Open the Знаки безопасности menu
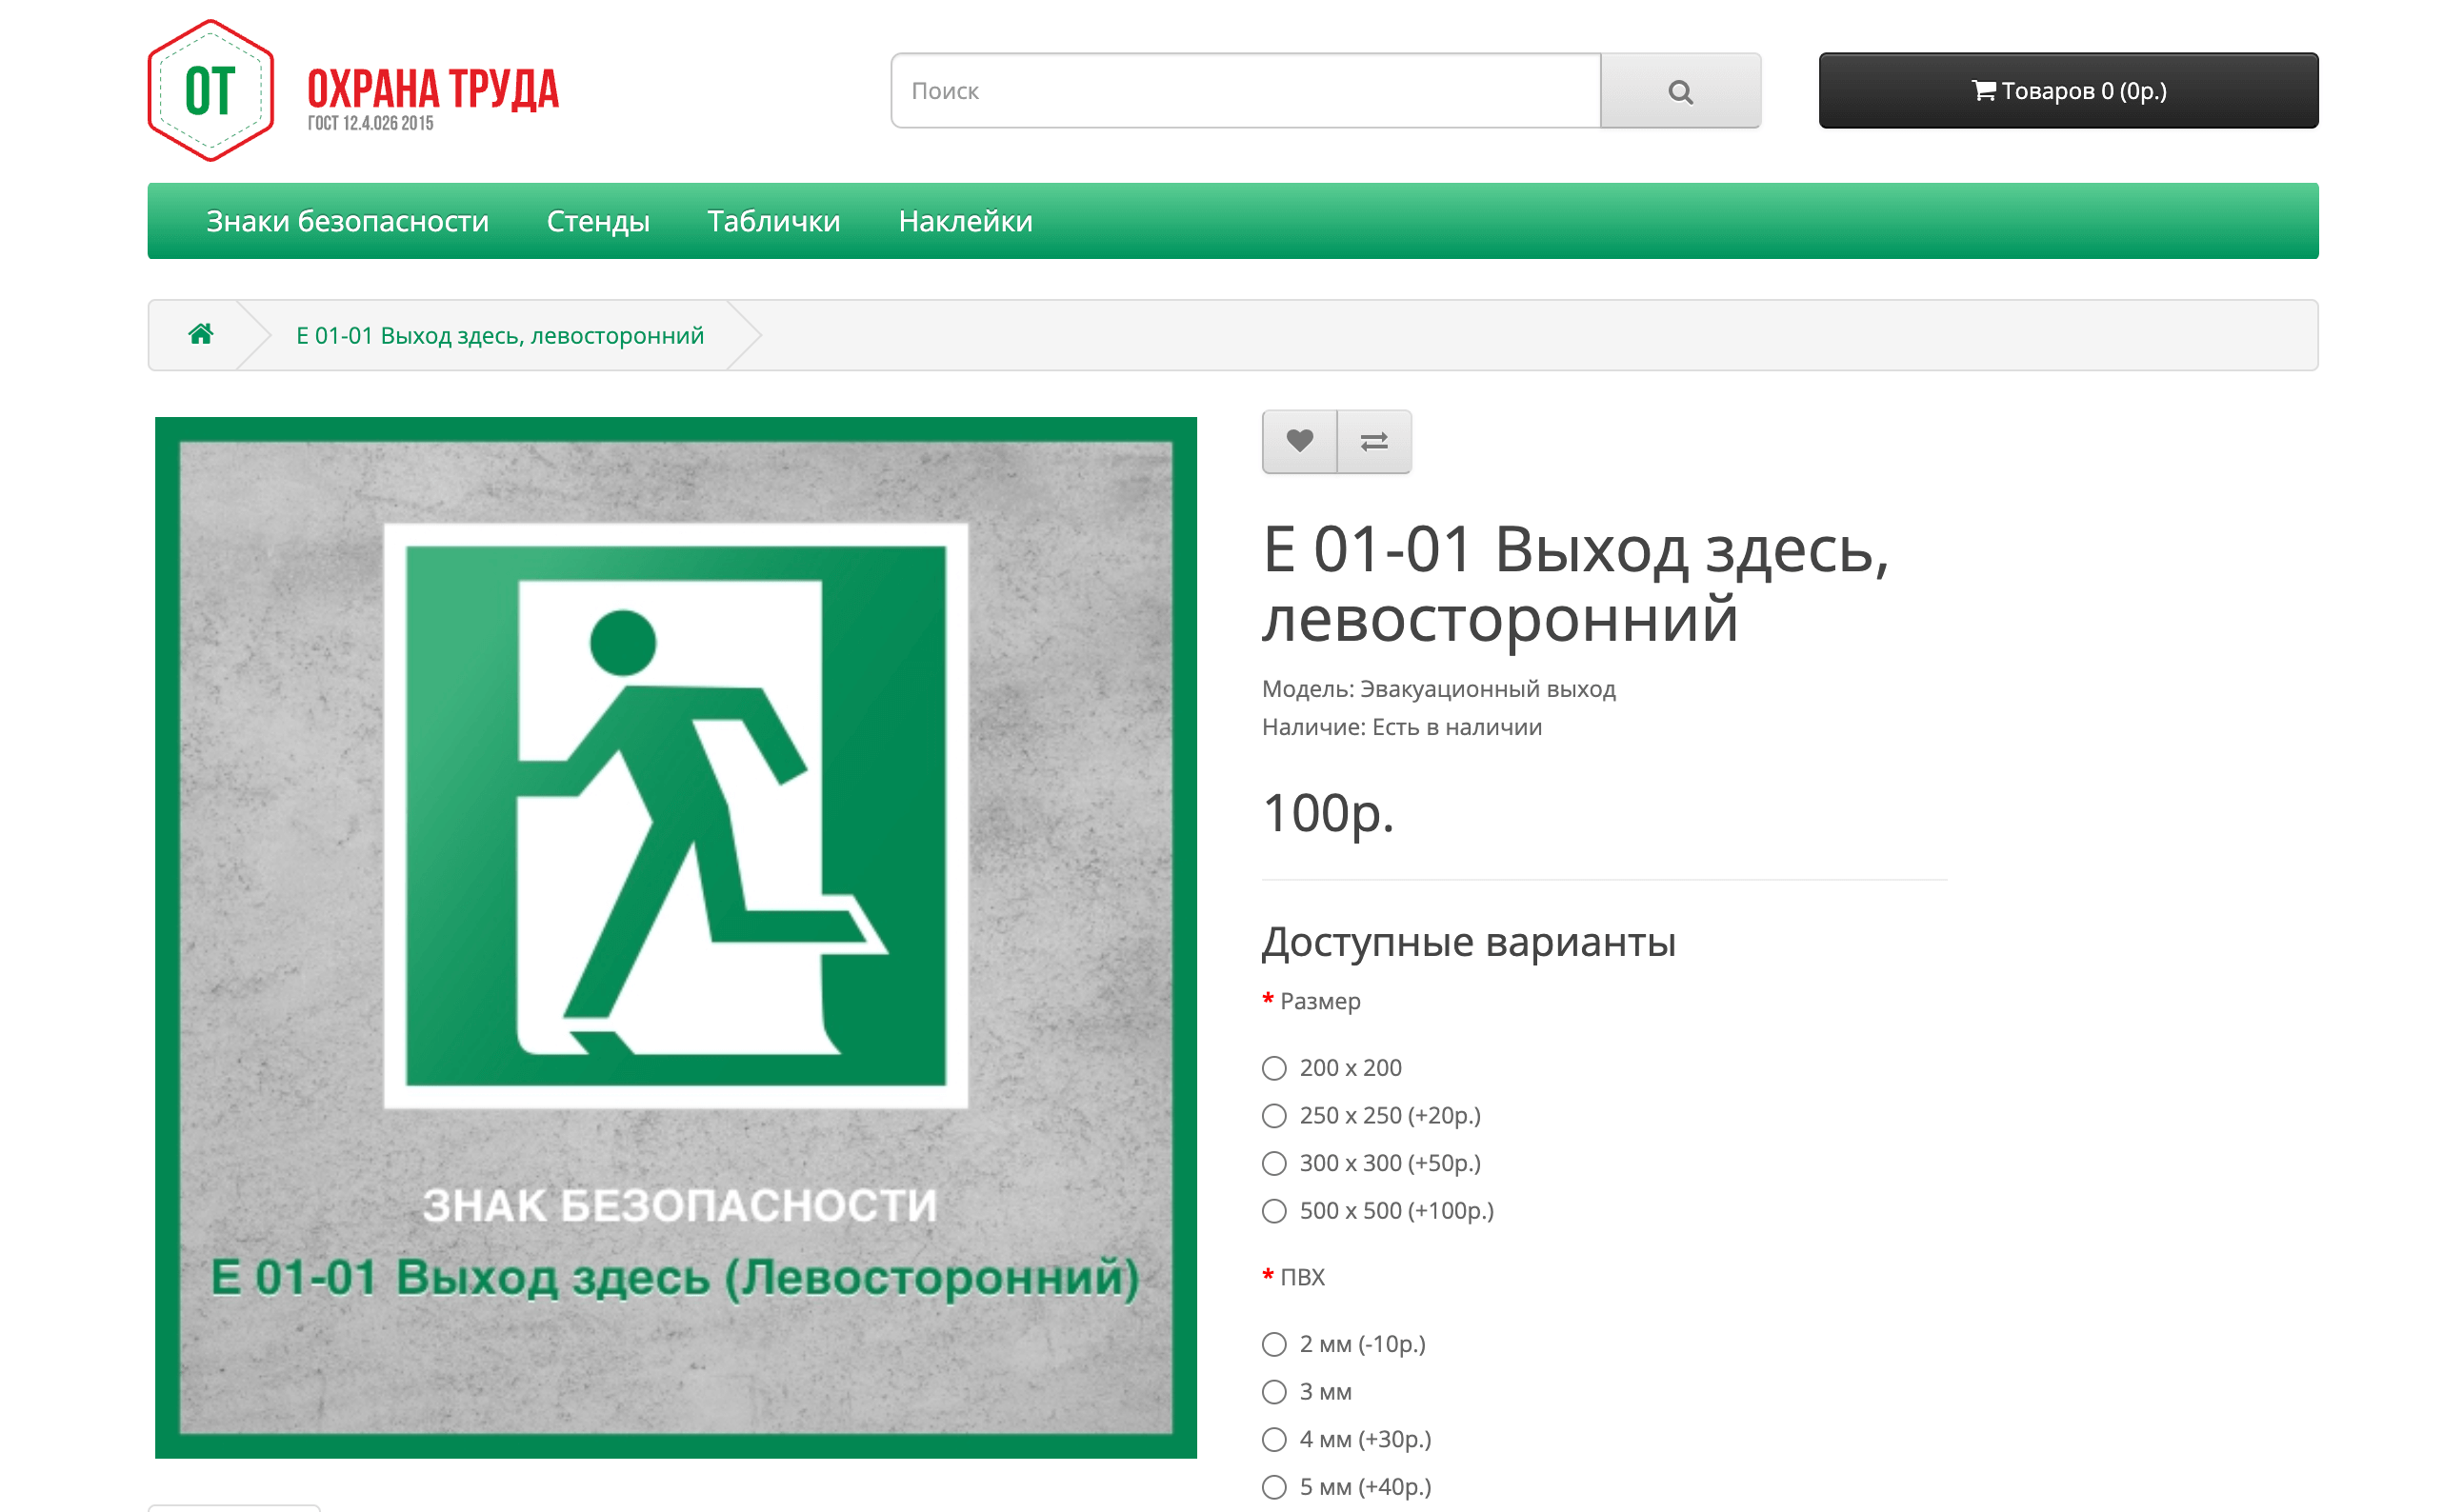 coord(347,221)
